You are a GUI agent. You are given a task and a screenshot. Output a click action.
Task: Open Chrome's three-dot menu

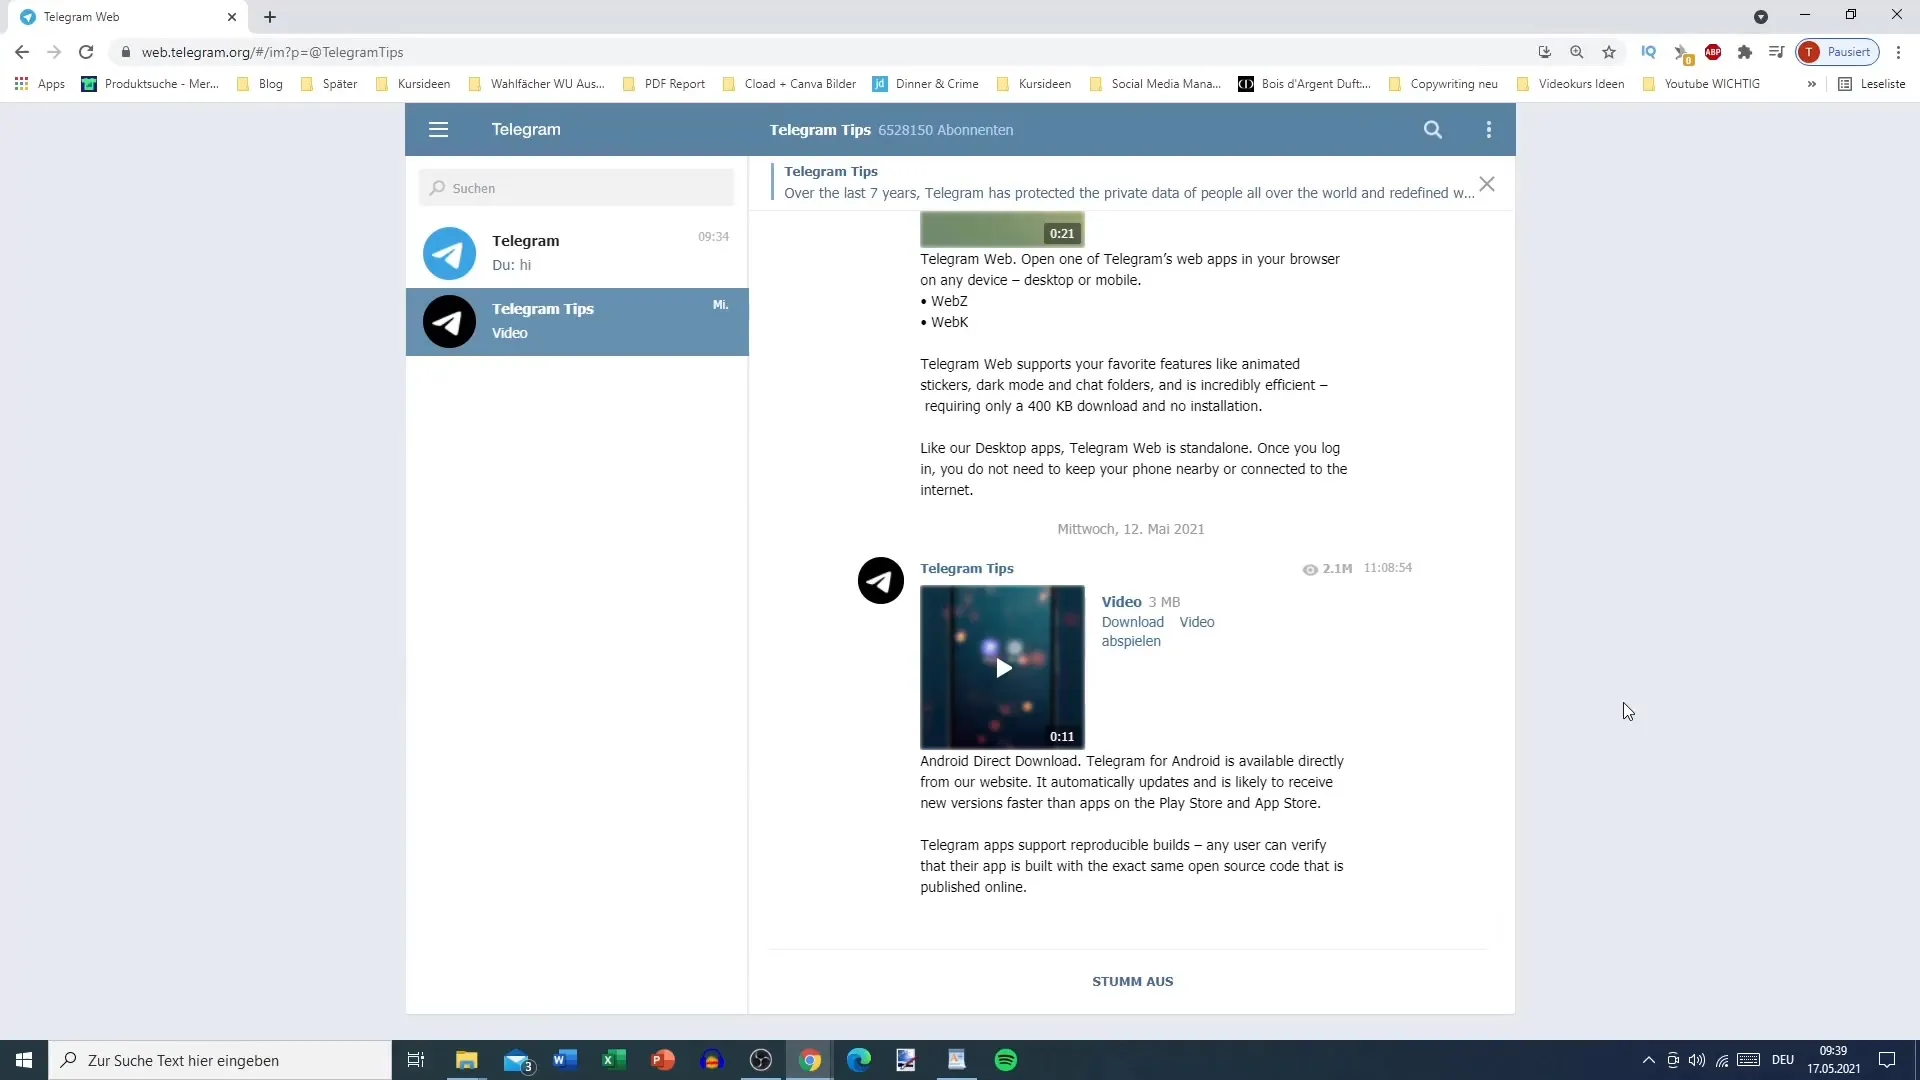tap(1899, 52)
